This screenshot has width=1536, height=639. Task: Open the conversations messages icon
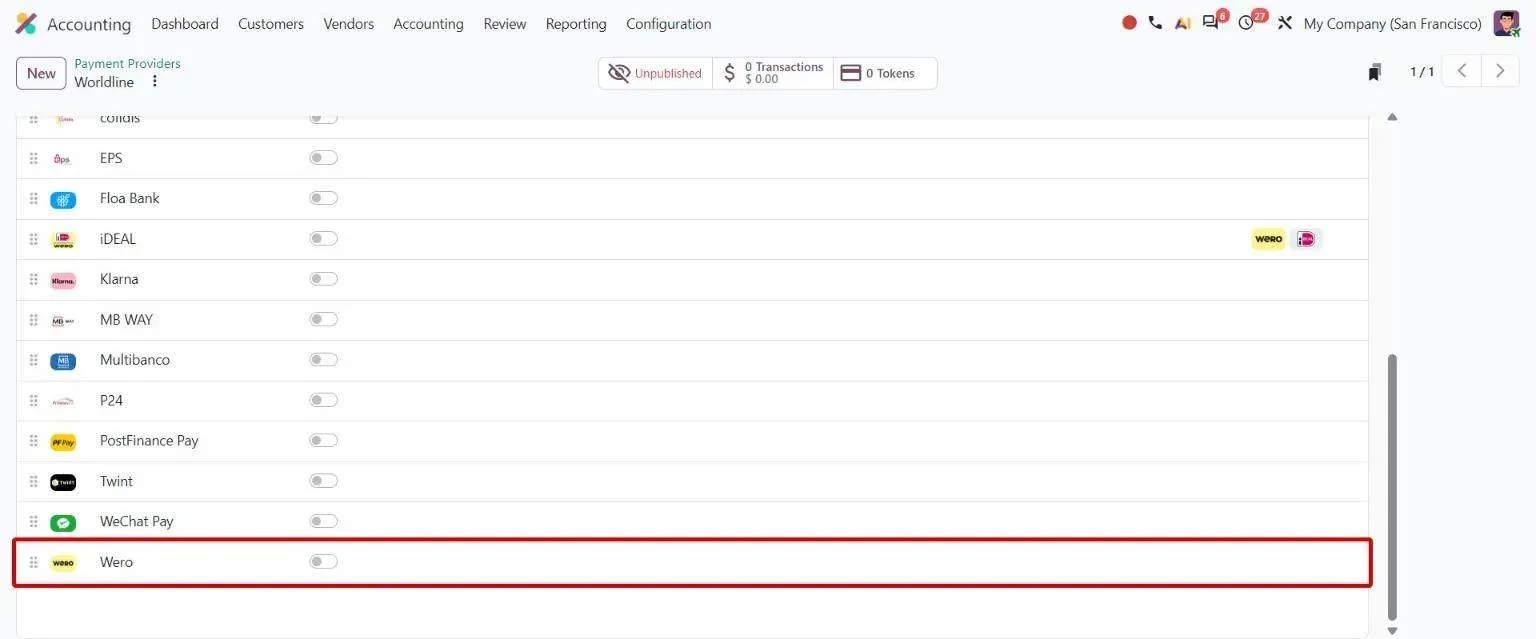[x=1210, y=23]
